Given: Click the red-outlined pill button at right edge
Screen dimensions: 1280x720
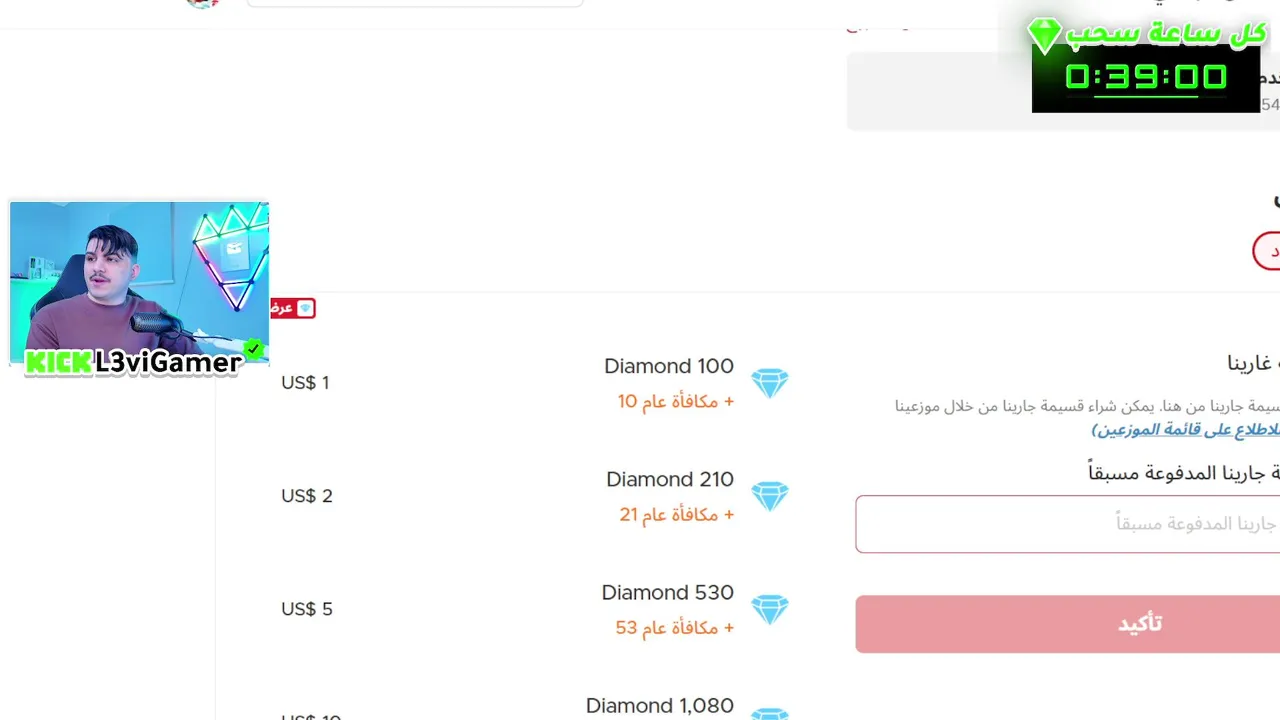Looking at the screenshot, I should tap(1267, 251).
